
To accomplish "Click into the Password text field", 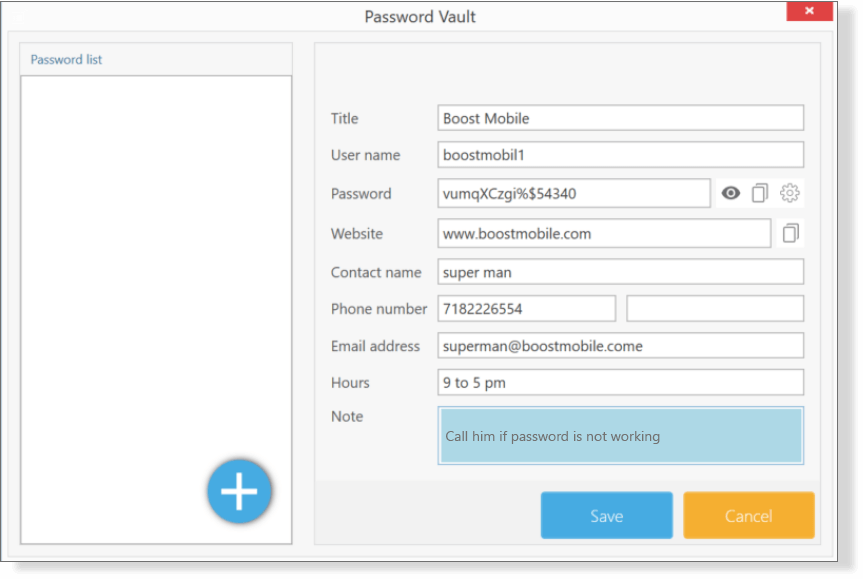I will [573, 193].
